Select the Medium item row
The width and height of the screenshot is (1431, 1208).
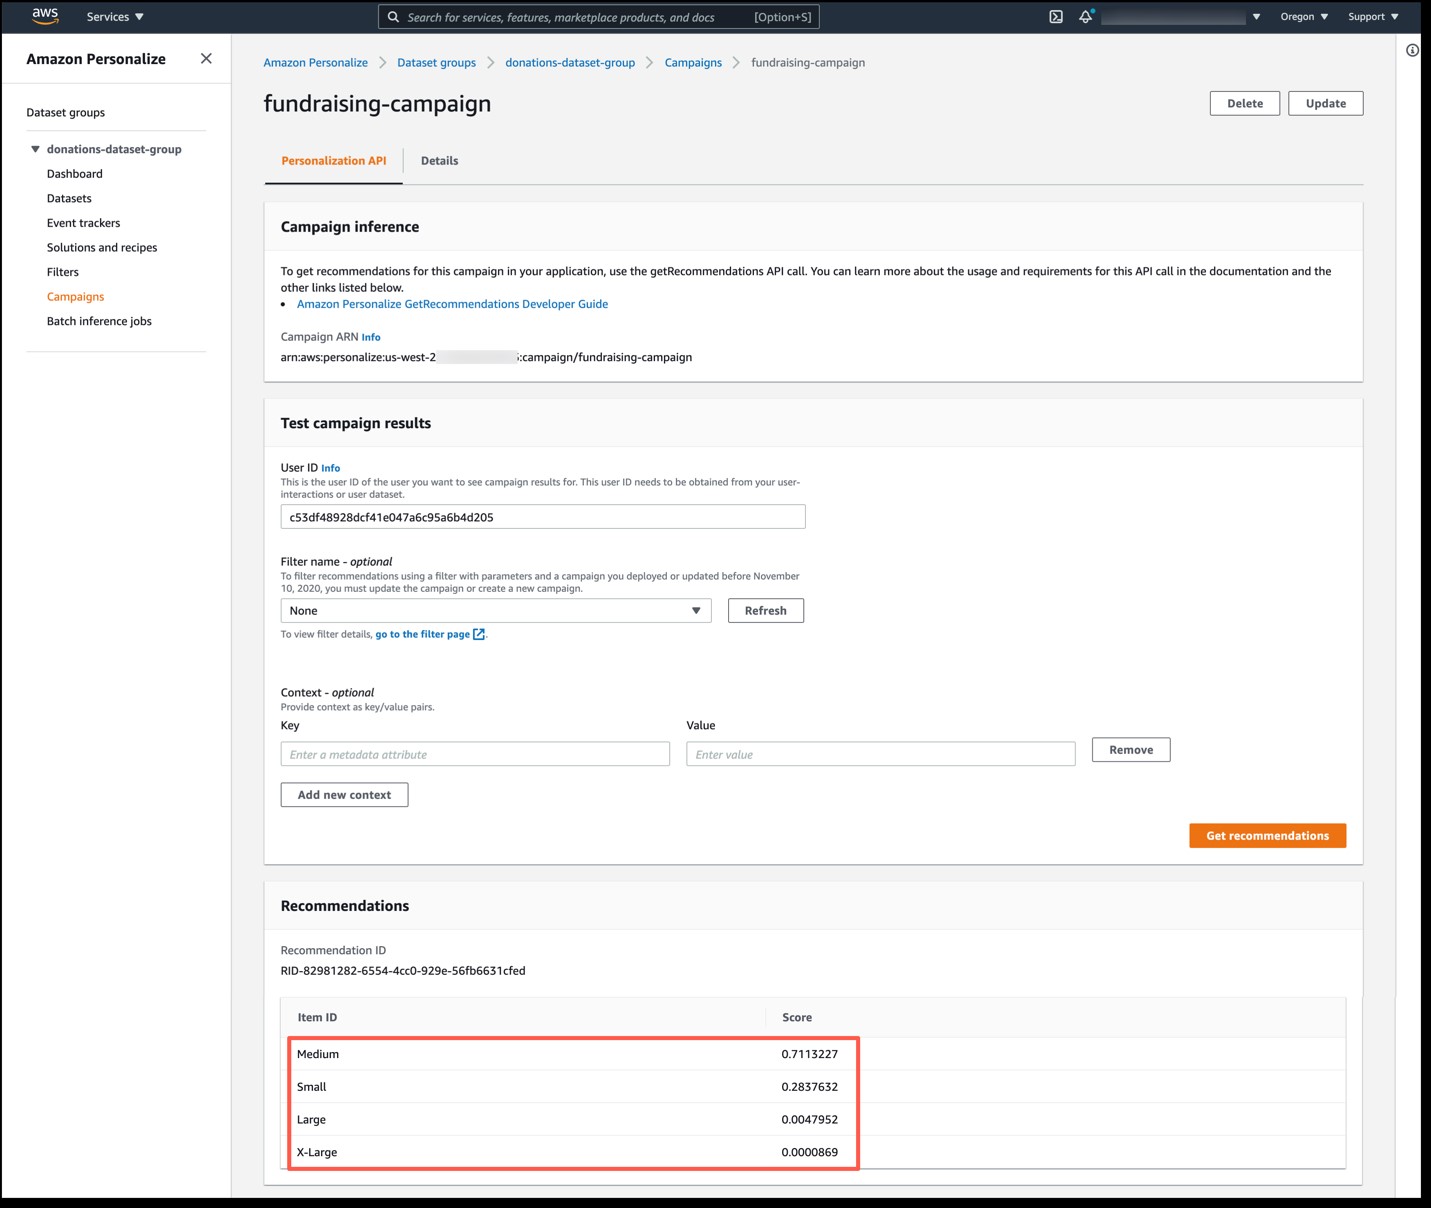pyautogui.click(x=813, y=1054)
